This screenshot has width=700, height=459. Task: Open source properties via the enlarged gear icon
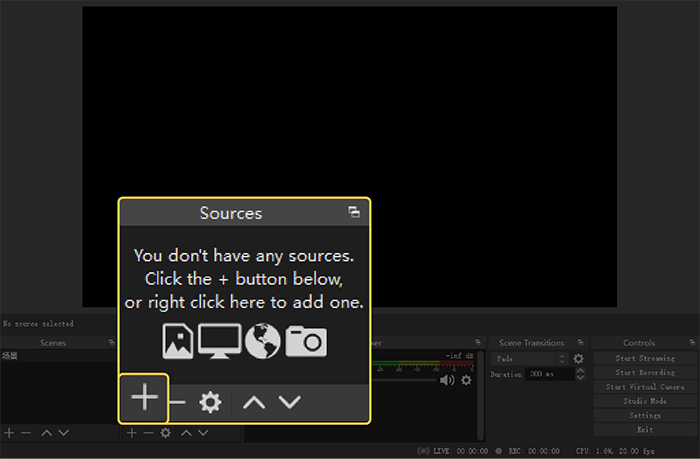(x=210, y=402)
